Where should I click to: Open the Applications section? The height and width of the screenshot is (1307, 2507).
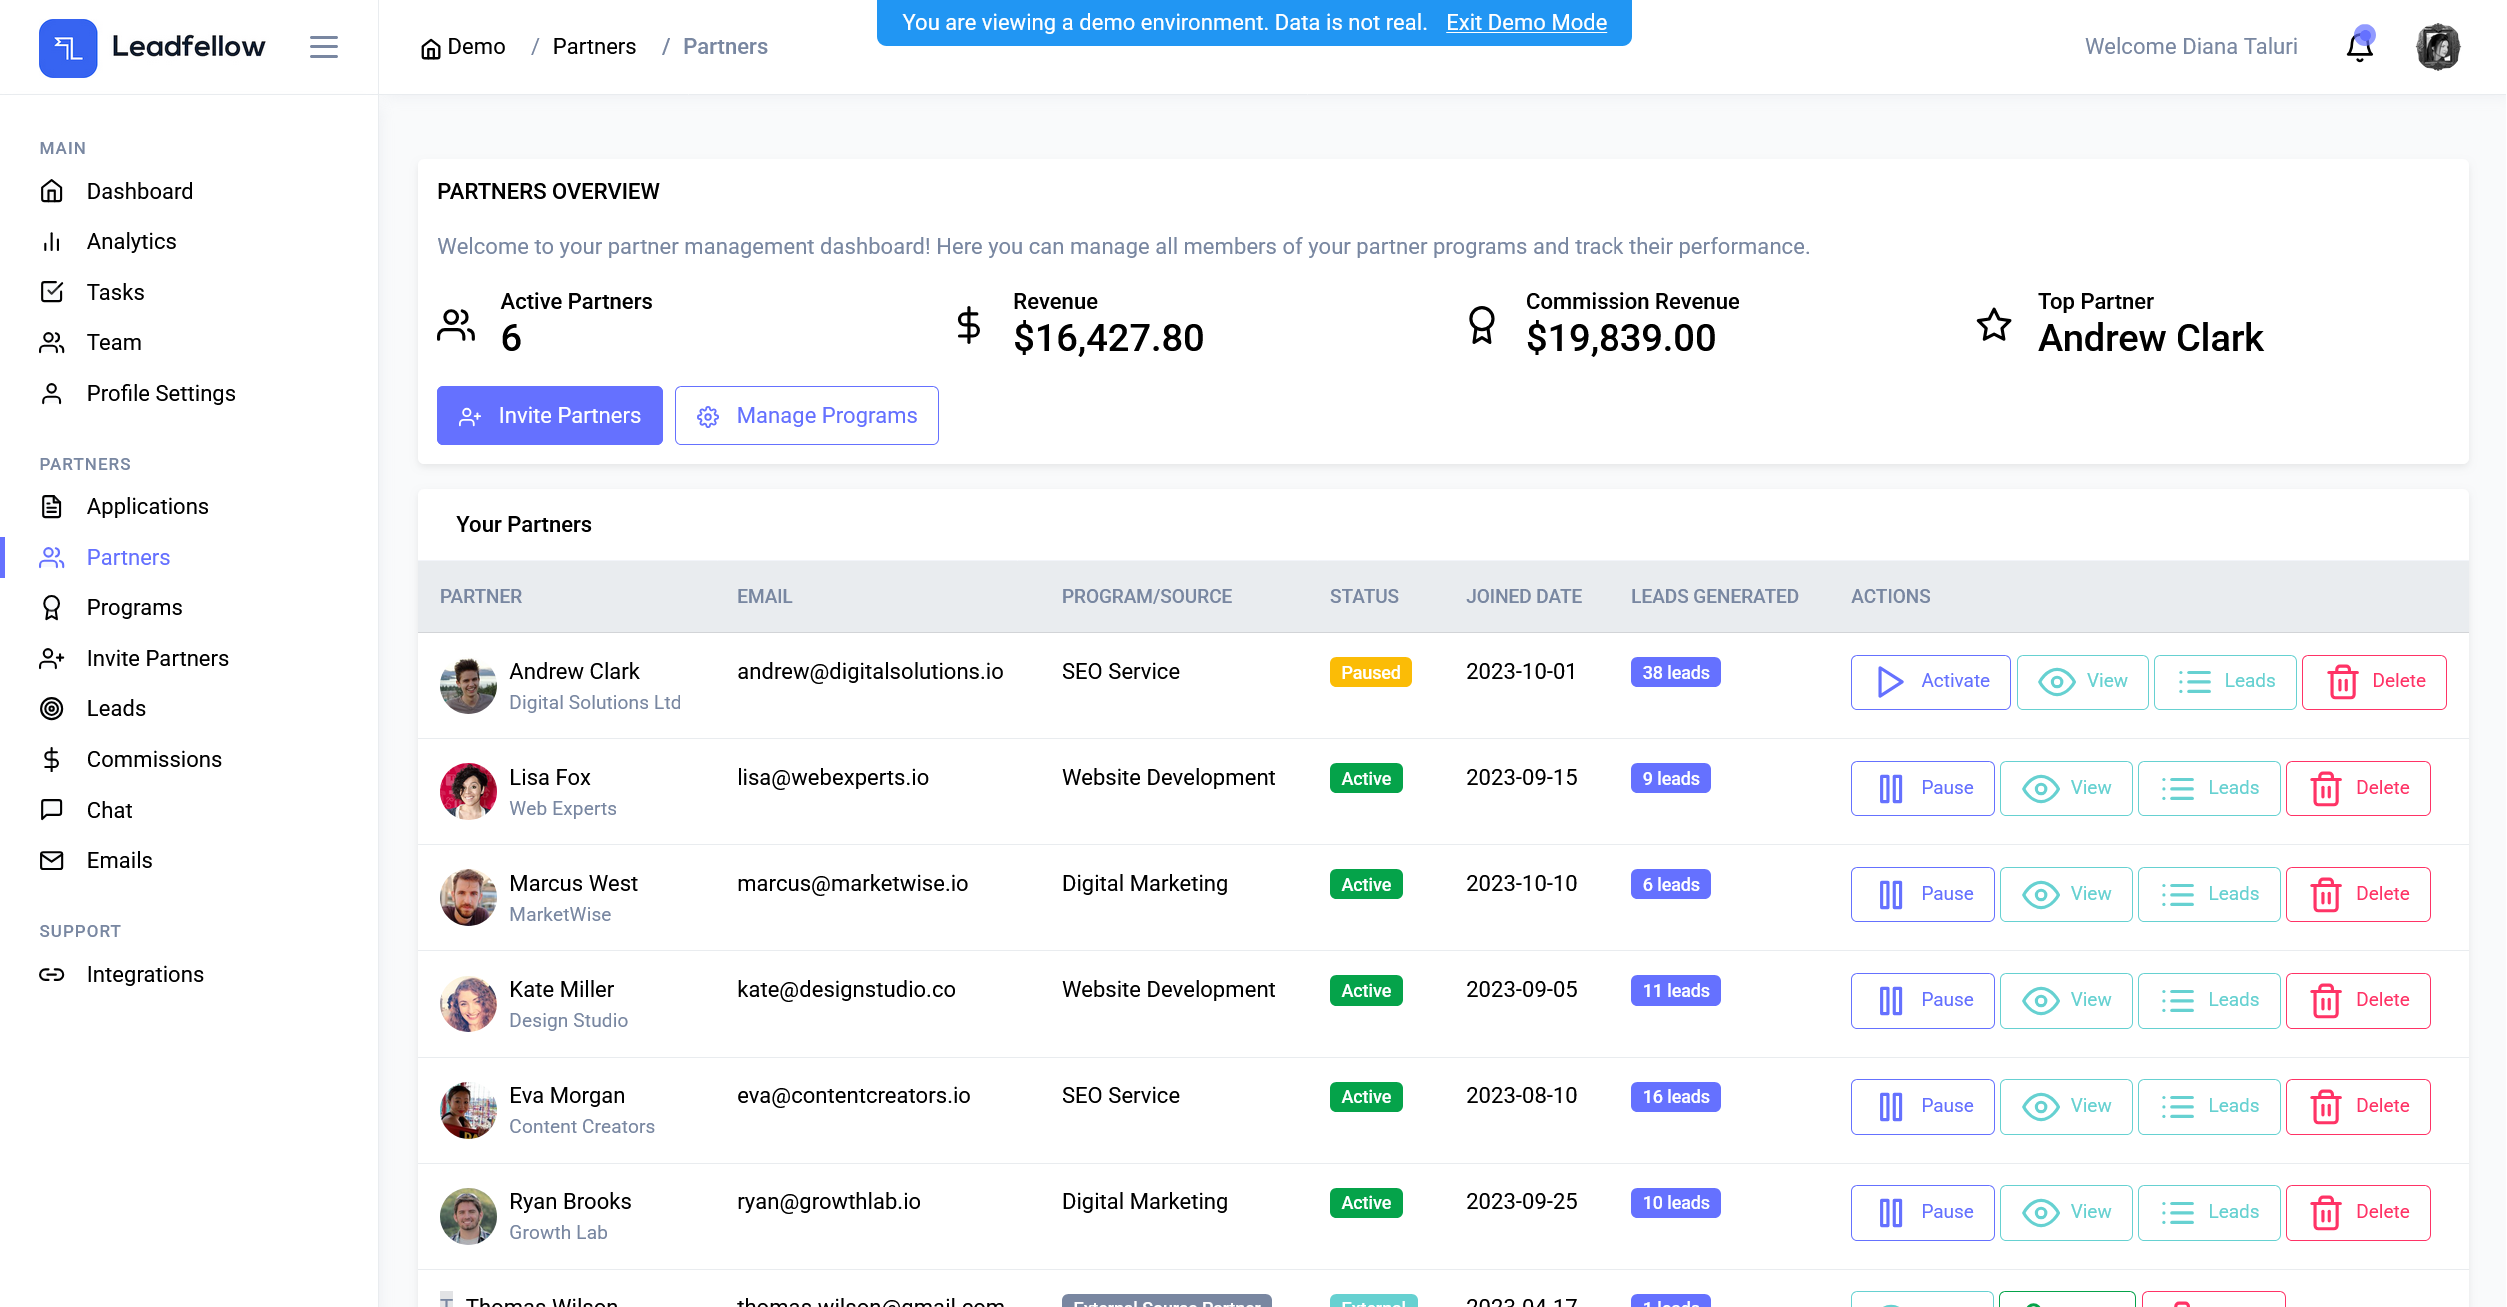[147, 506]
